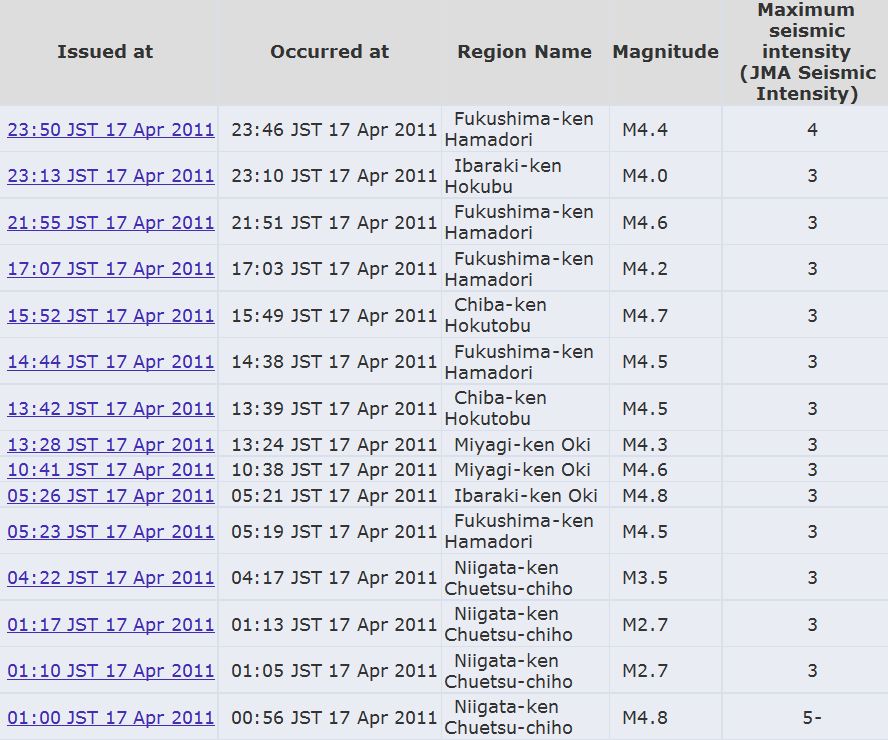Click the 'Maximum seismic intensity' column header

[x=807, y=52]
